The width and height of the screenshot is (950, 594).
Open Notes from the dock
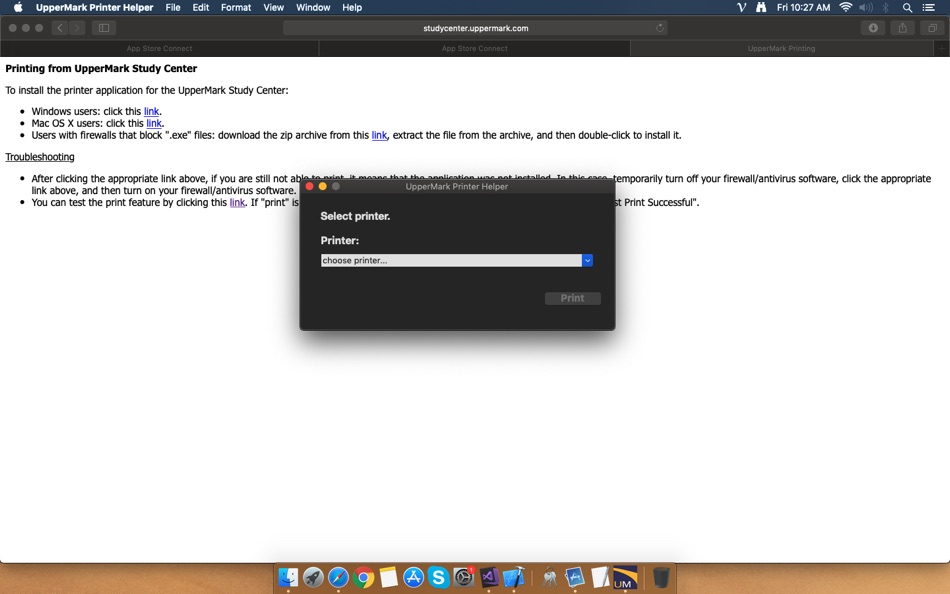click(388, 577)
